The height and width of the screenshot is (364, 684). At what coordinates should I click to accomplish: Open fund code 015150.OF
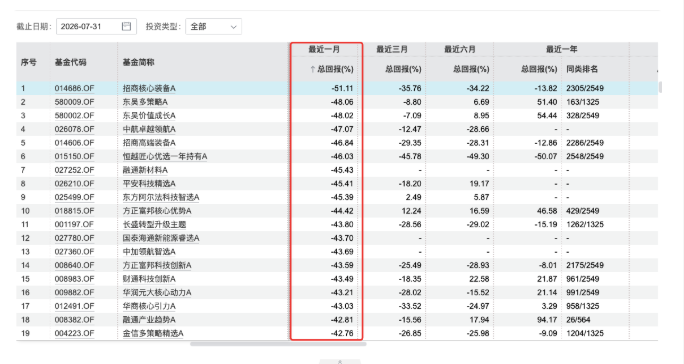coord(74,156)
